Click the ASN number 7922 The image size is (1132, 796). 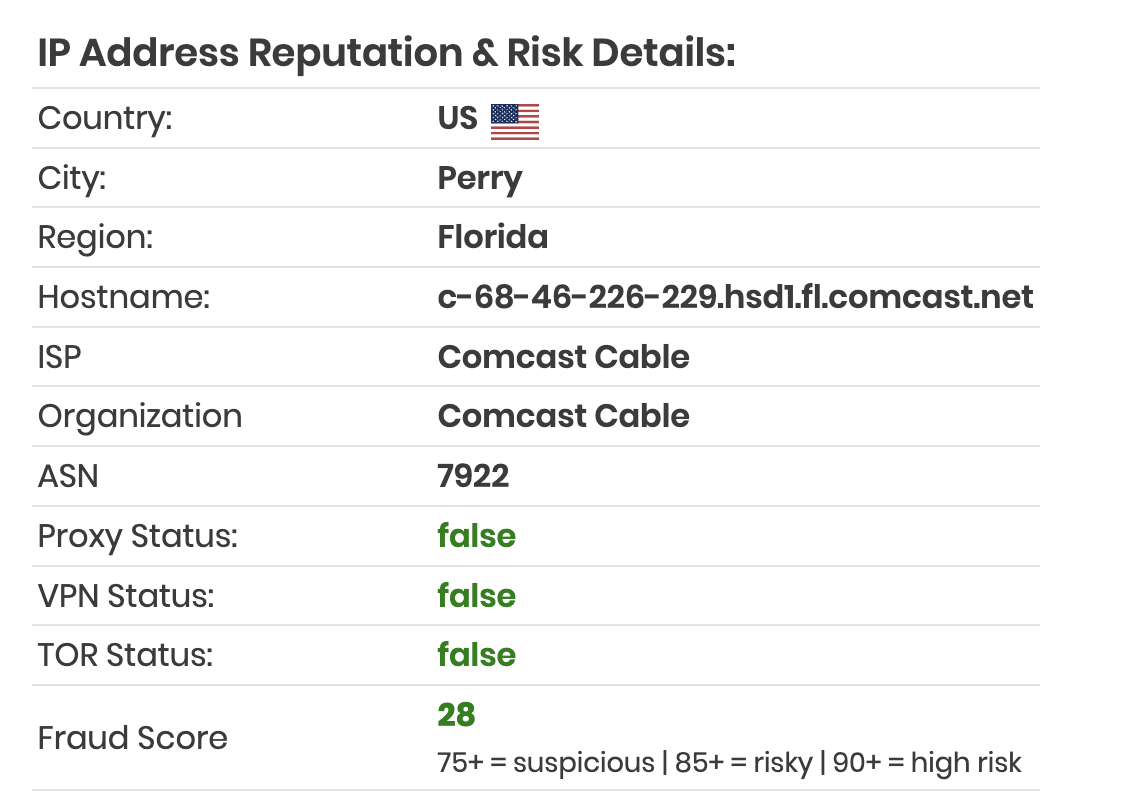point(474,476)
